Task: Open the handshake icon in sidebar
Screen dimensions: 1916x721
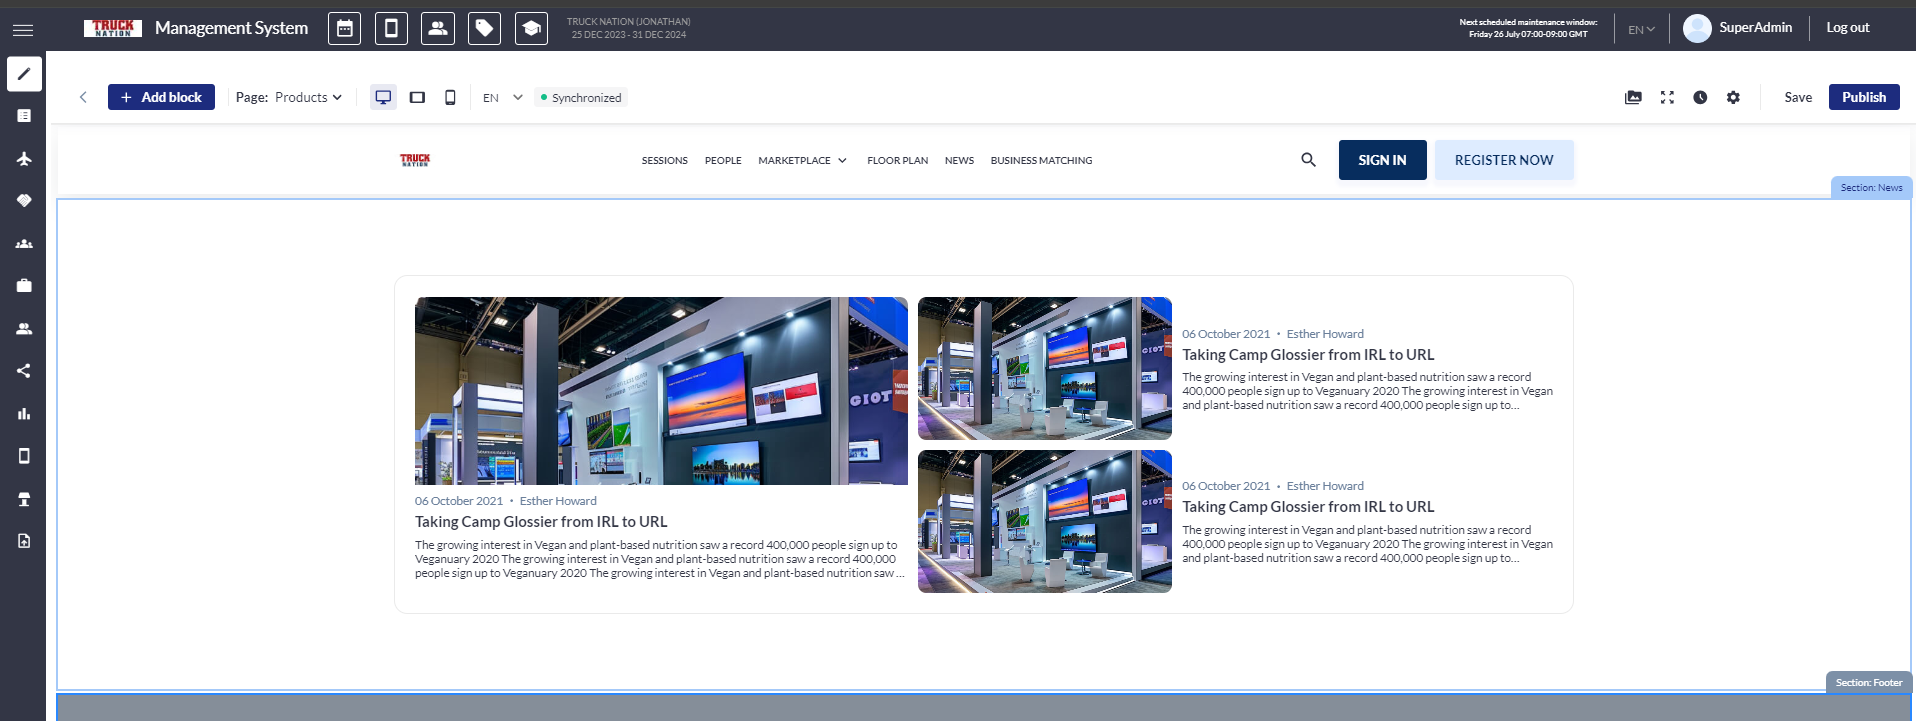Action: tap(24, 201)
